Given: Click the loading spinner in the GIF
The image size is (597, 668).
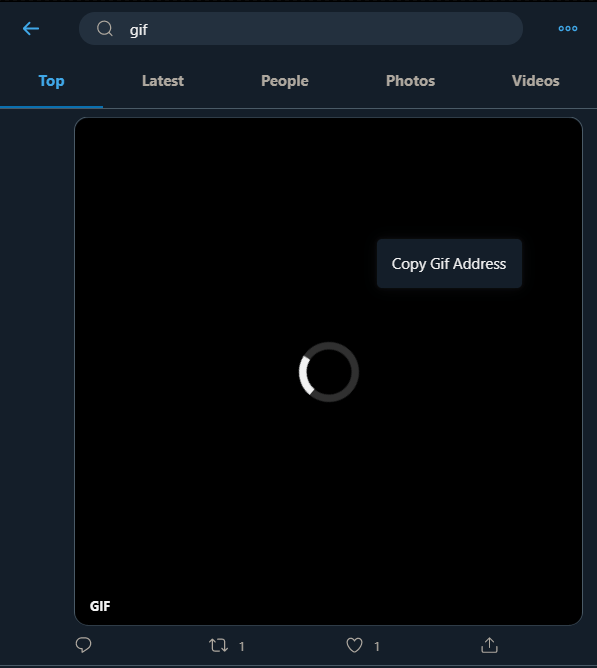Looking at the screenshot, I should pyautogui.click(x=329, y=372).
